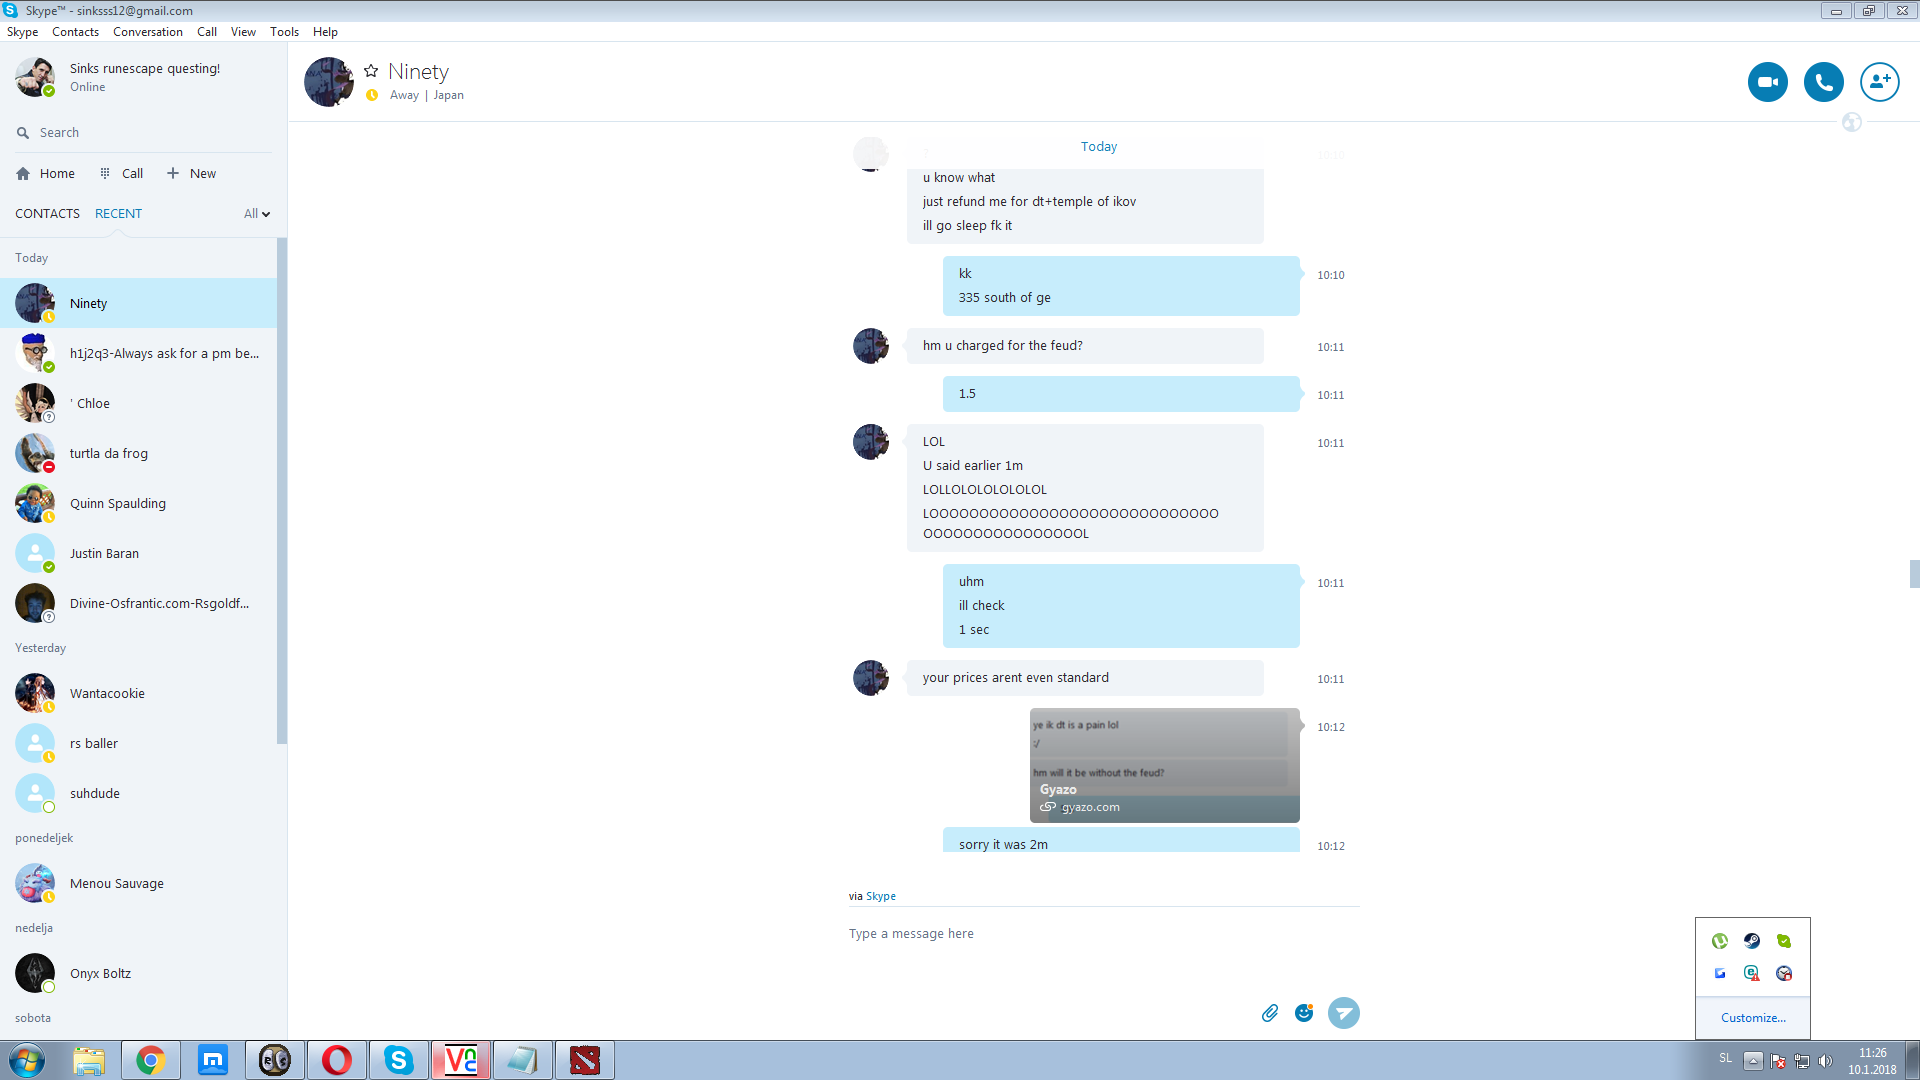Start a video call with Ninety

pos(1767,82)
